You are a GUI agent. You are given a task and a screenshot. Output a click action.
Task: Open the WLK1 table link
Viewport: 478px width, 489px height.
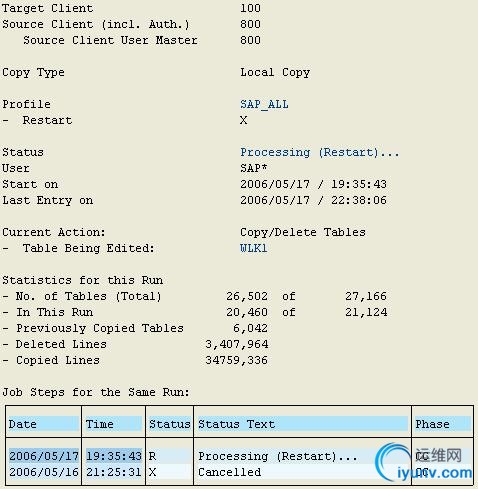point(254,248)
